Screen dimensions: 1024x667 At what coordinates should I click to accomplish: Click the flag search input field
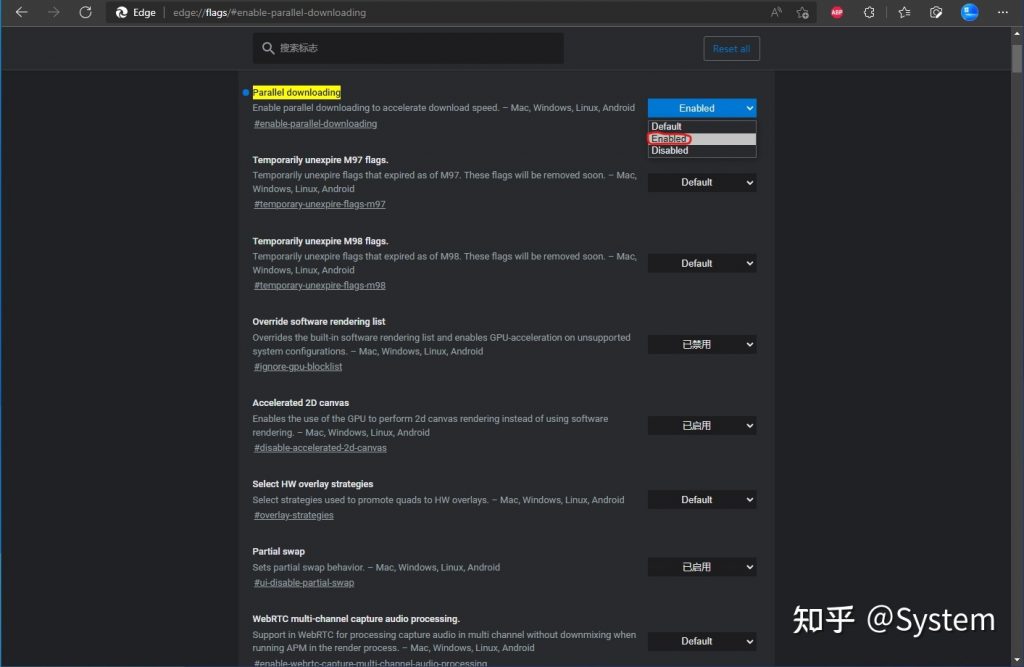407,47
